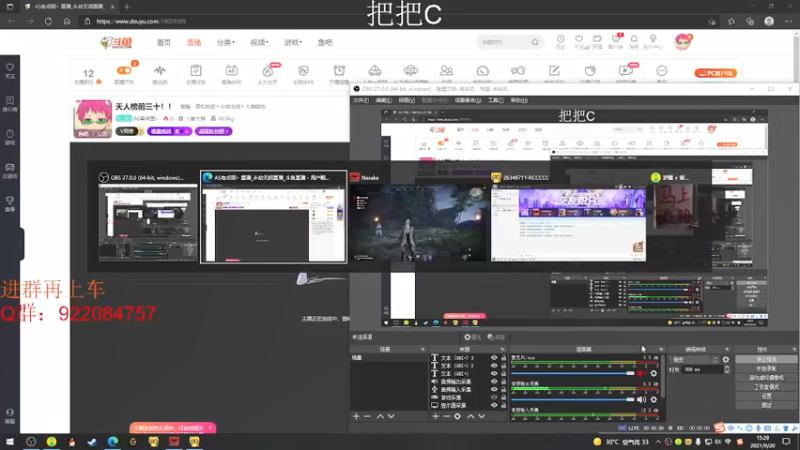The height and width of the screenshot is (450, 800).
Task: Add a new source with plus icon
Action: (436, 416)
